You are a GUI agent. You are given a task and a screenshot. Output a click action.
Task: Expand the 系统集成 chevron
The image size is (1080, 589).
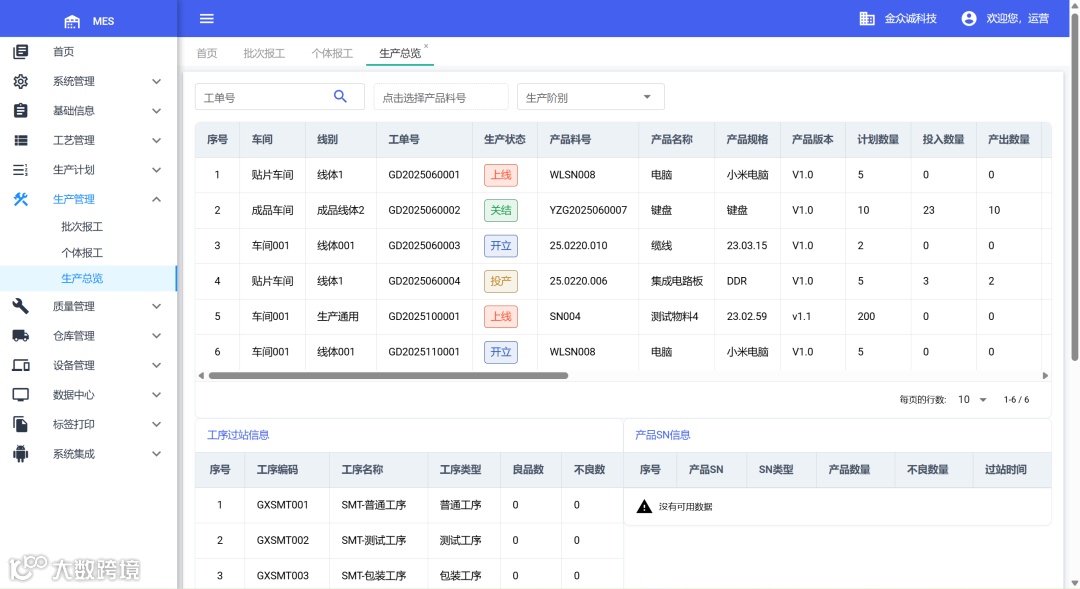click(156, 454)
